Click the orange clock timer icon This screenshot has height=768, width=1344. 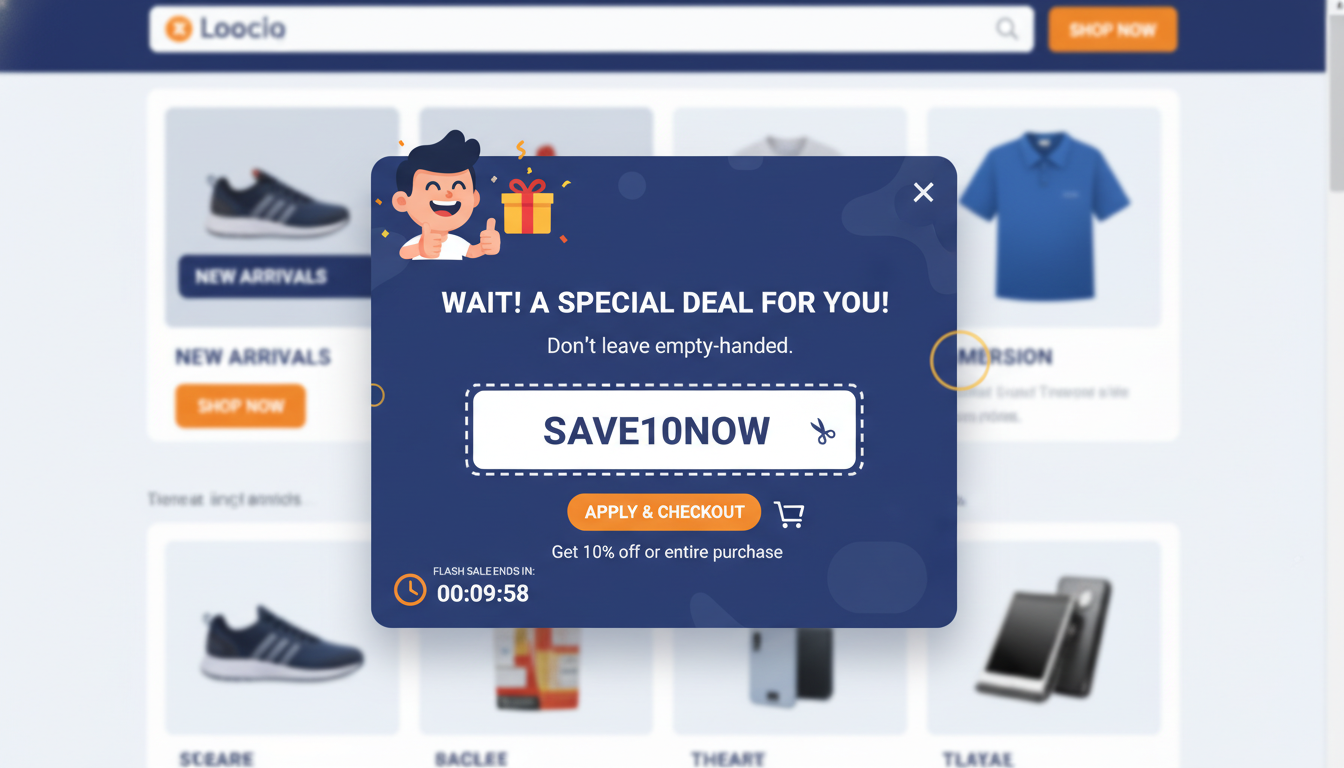pyautogui.click(x=410, y=589)
